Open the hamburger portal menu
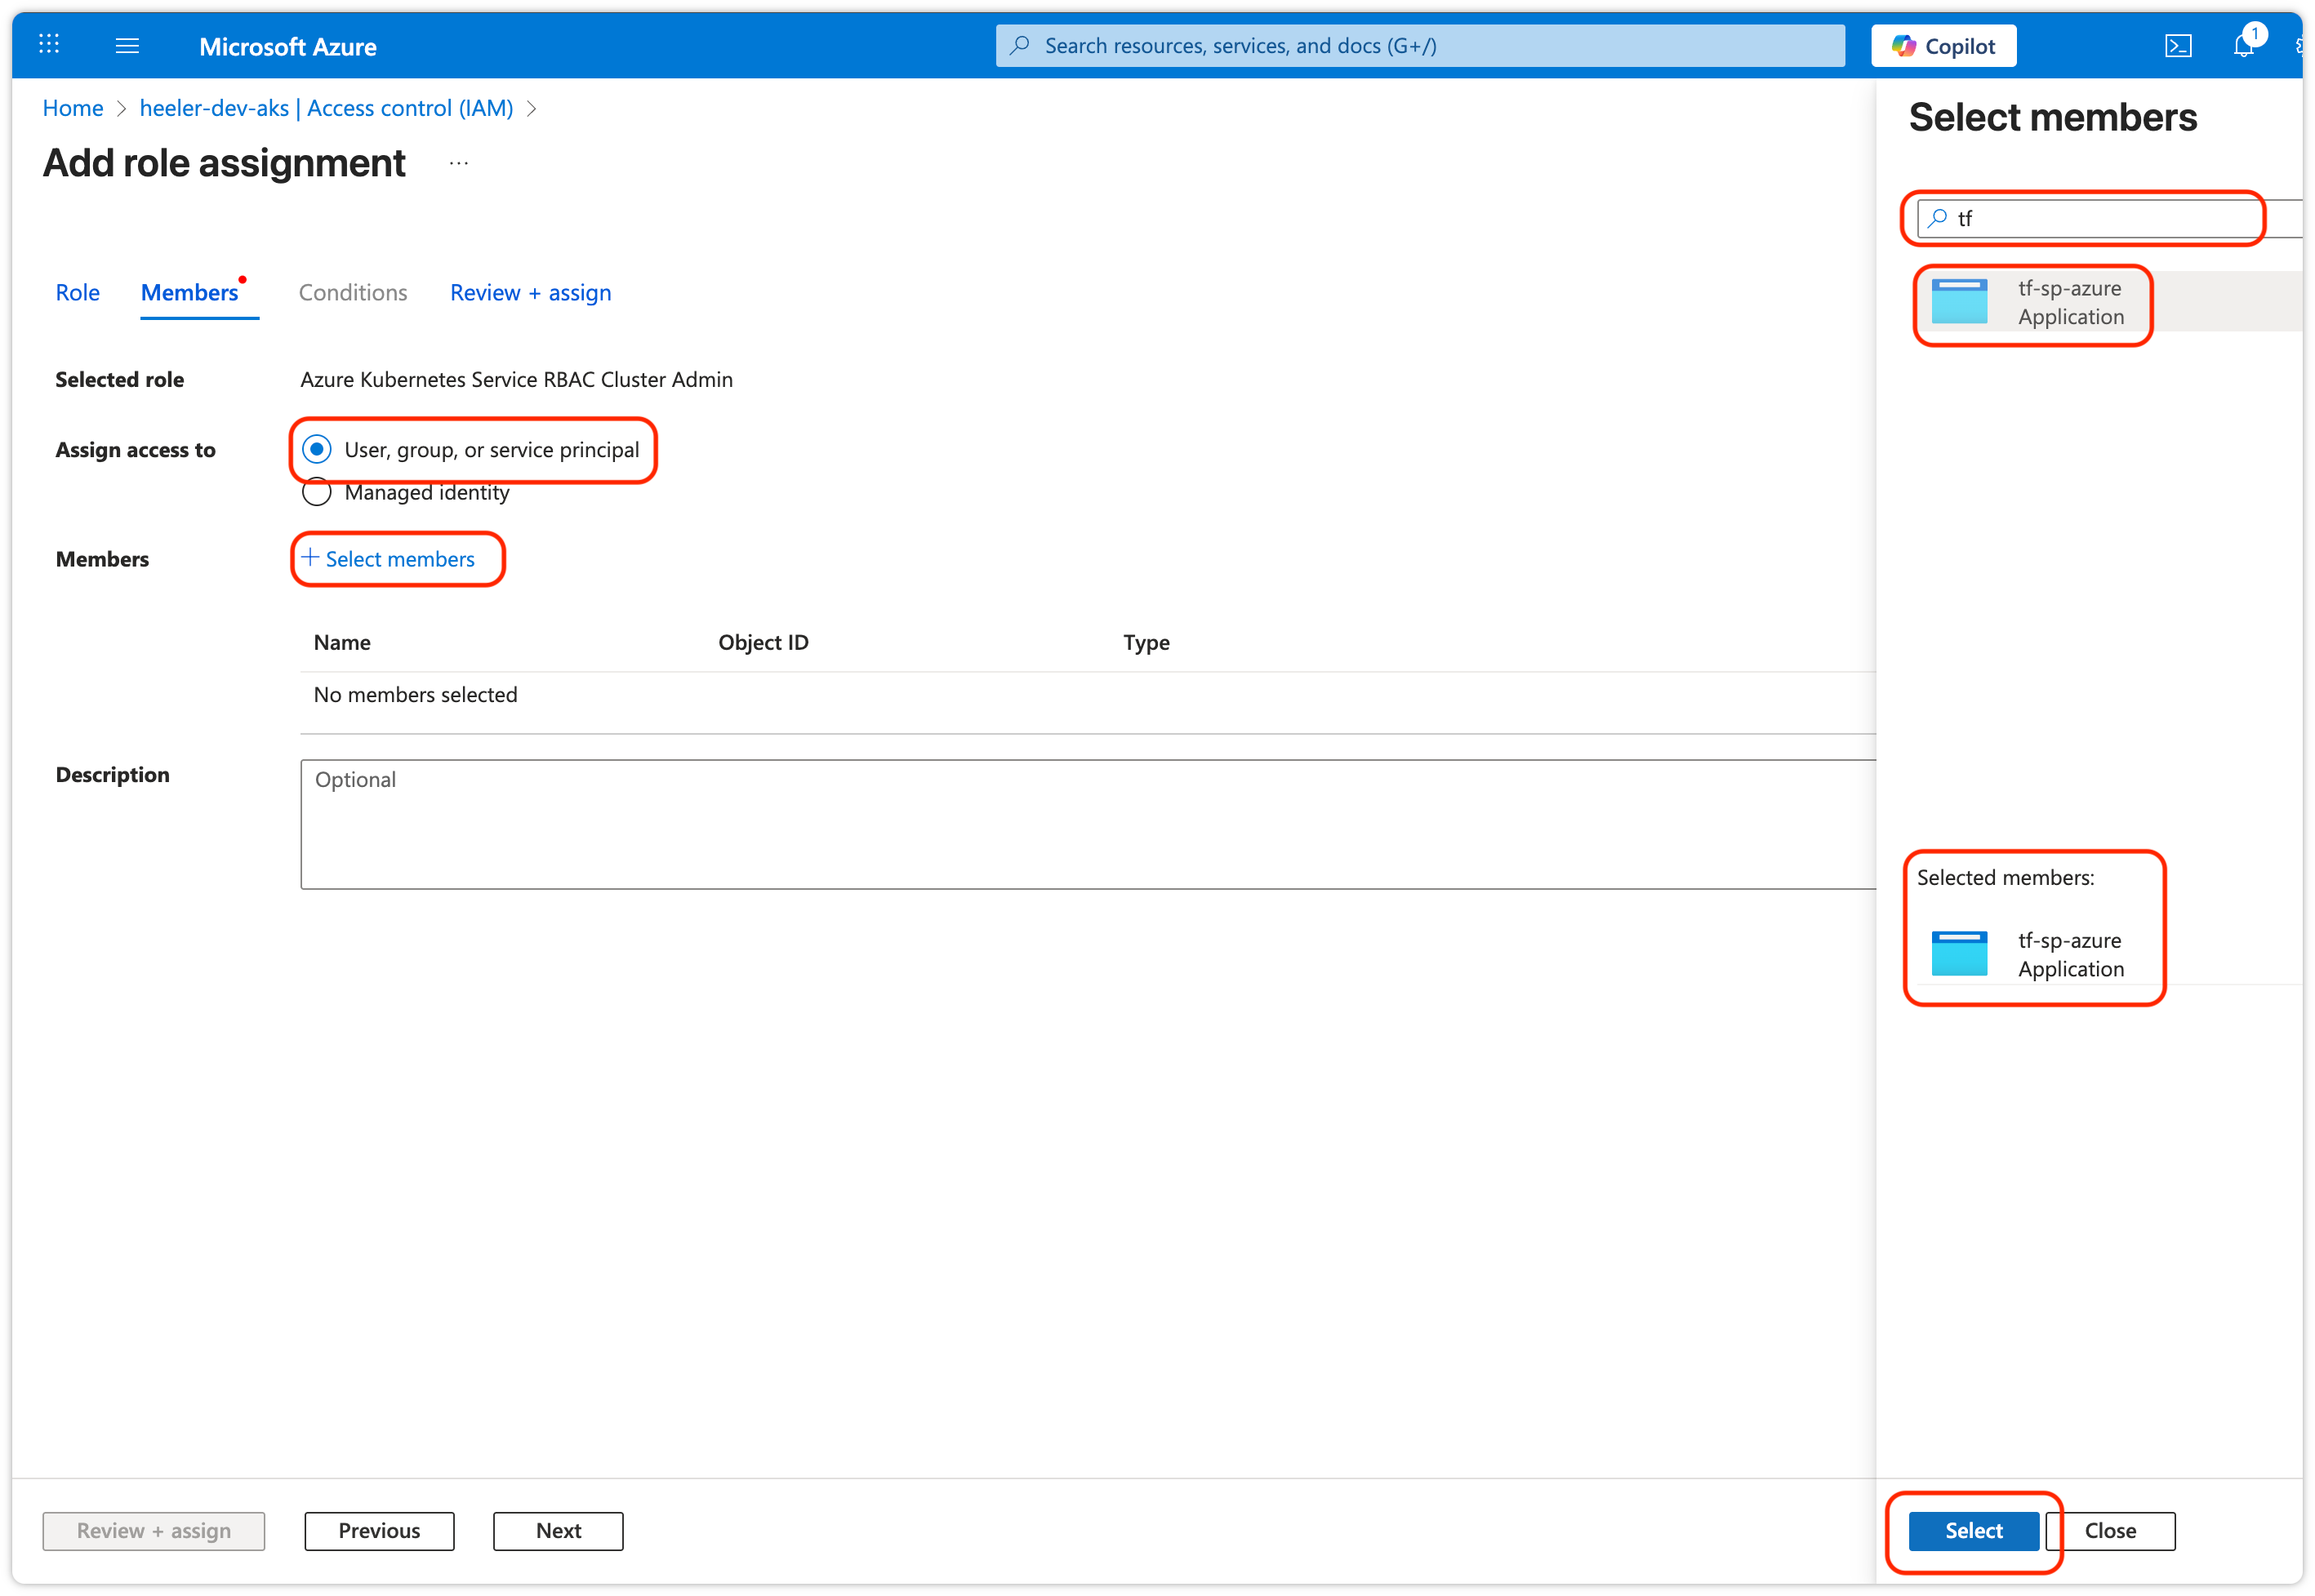Viewport: 2315px width, 1596px height. 127,46
